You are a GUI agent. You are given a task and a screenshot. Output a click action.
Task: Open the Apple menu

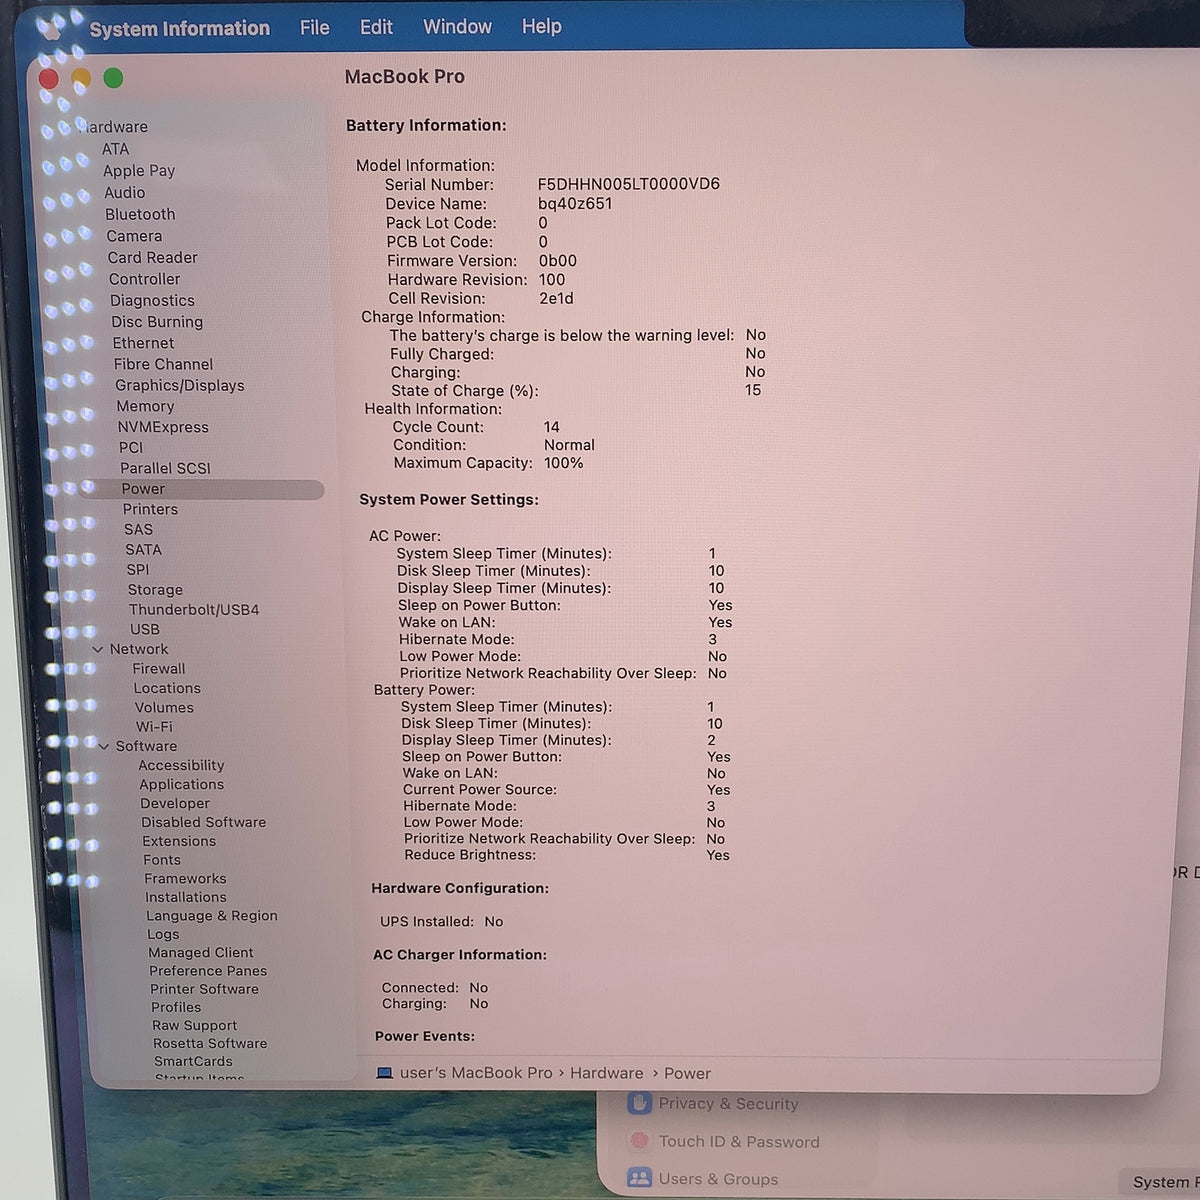coord(50,27)
